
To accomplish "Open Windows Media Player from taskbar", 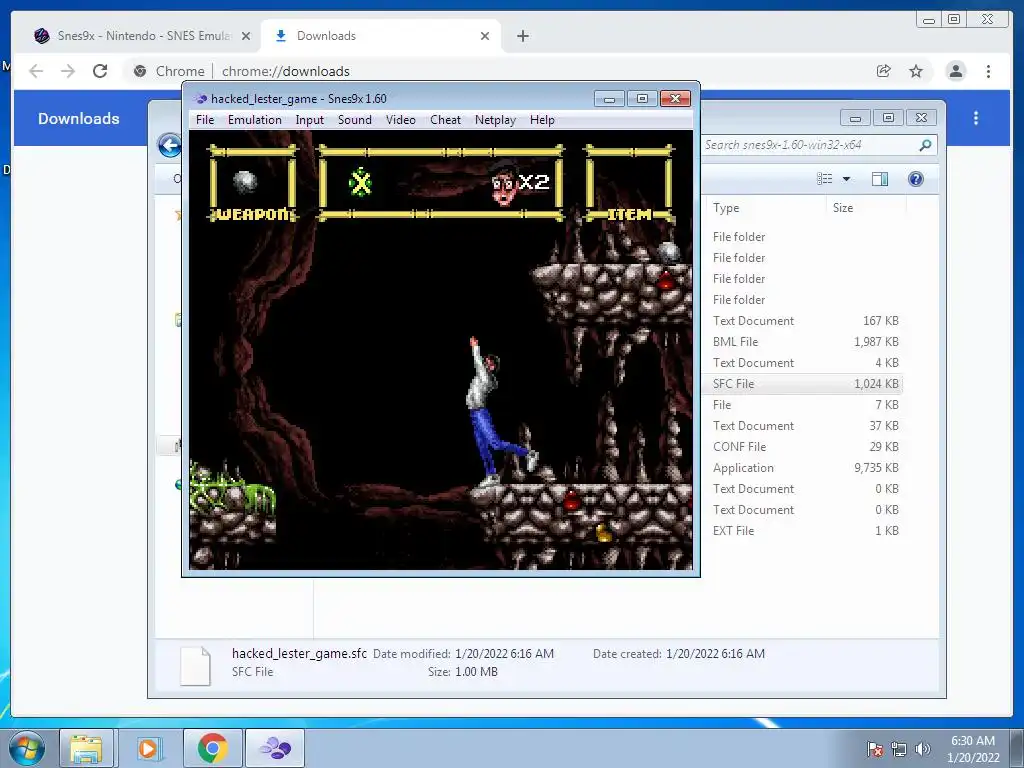I will (x=148, y=748).
